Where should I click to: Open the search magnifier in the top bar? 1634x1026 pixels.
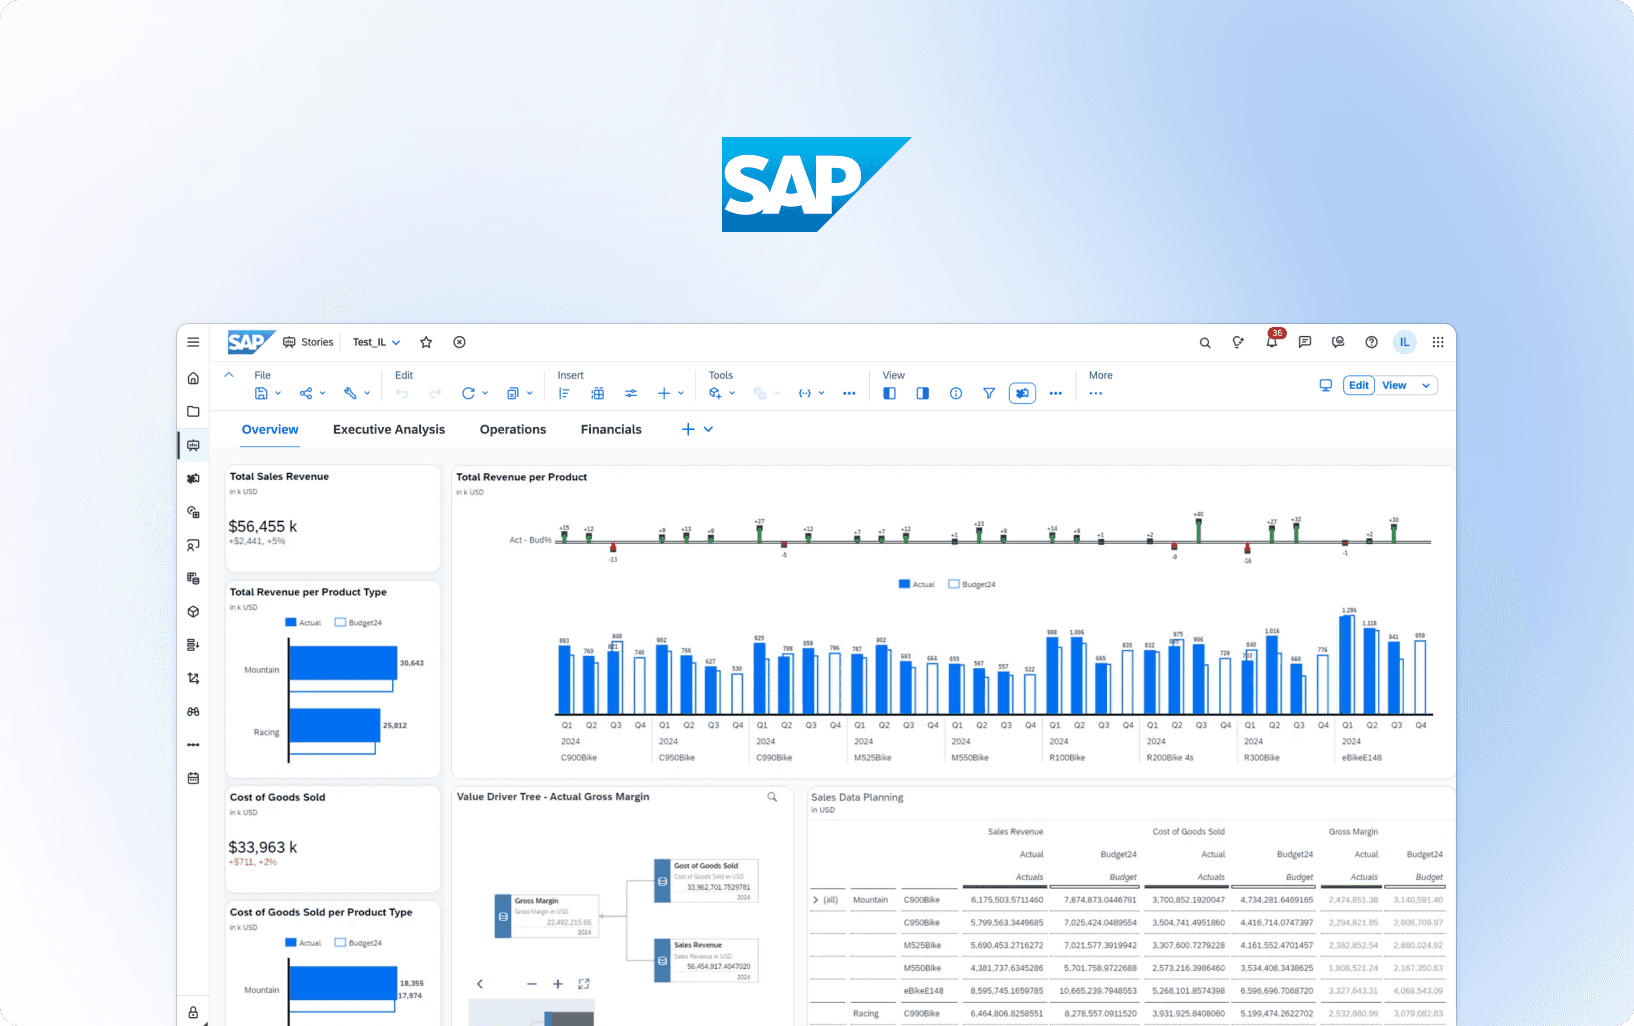(1205, 342)
